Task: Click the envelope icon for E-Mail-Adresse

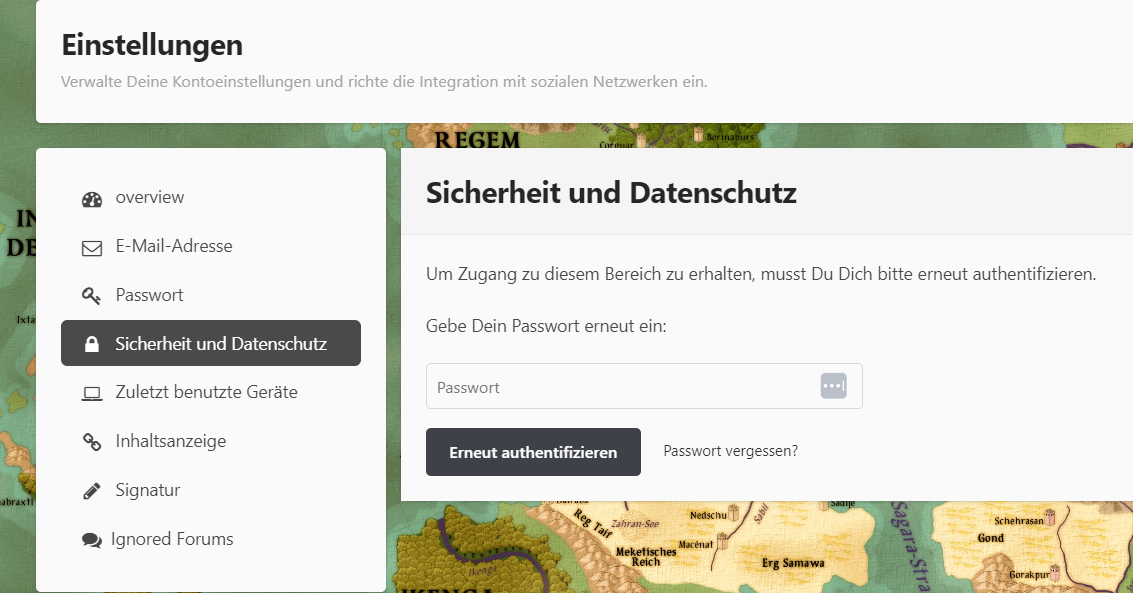Action: coord(92,247)
